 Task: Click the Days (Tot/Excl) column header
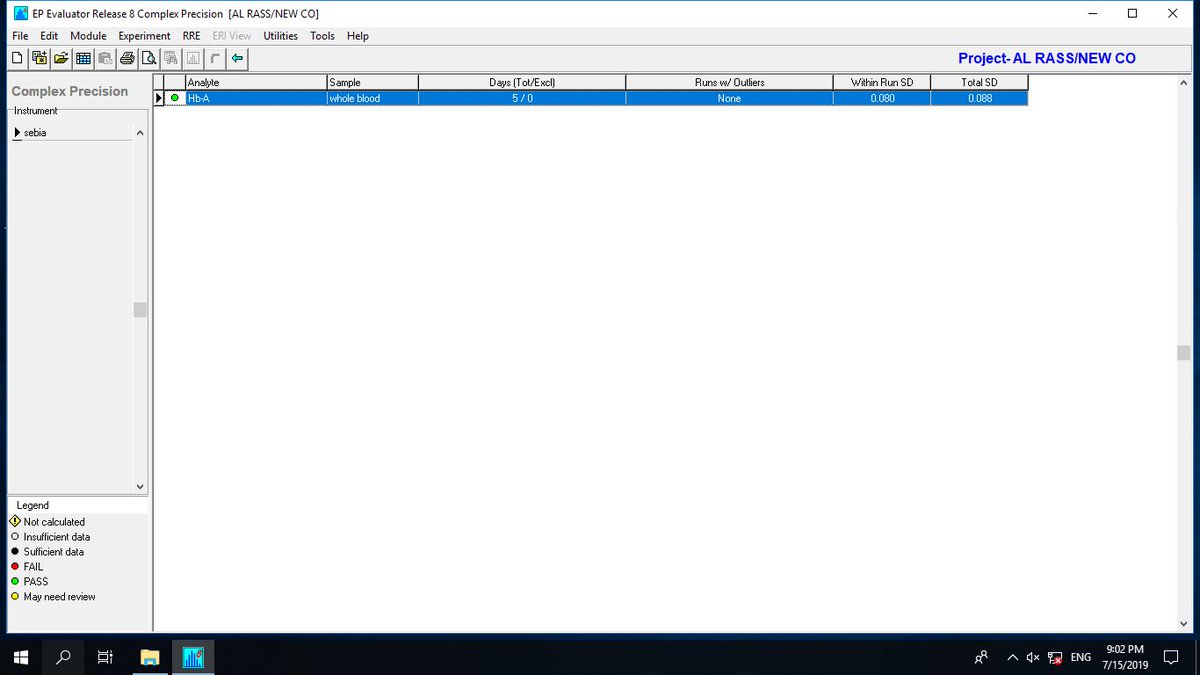click(x=522, y=82)
